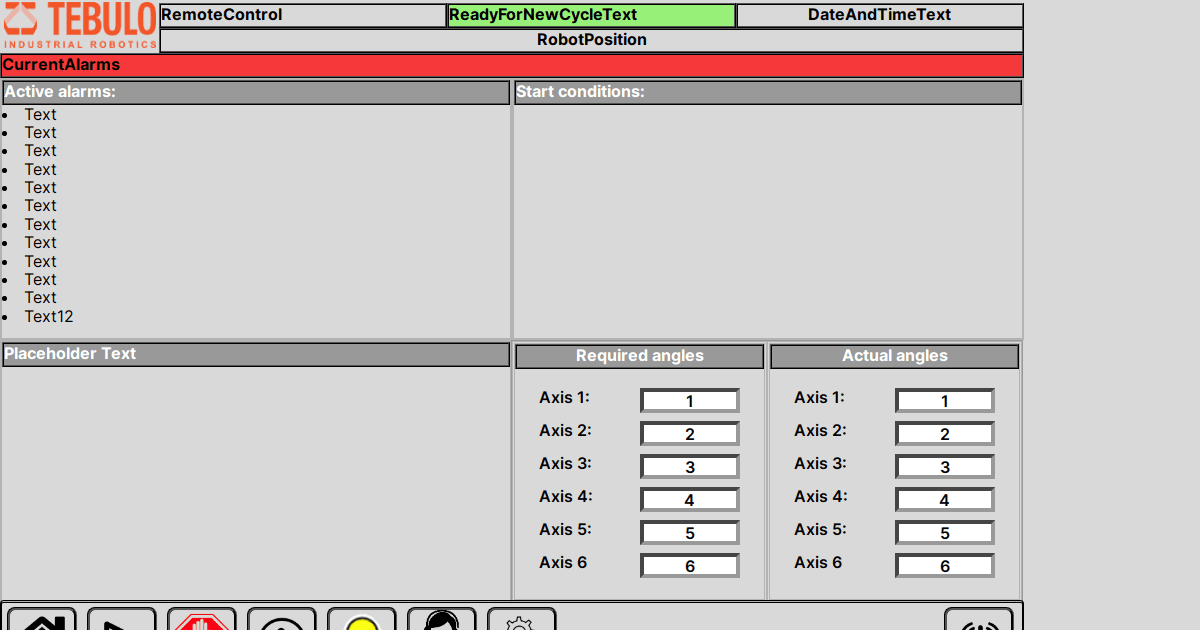Activate the red Stop hand icon
Image resolution: width=1200 pixels, height=630 pixels.
click(x=201, y=624)
